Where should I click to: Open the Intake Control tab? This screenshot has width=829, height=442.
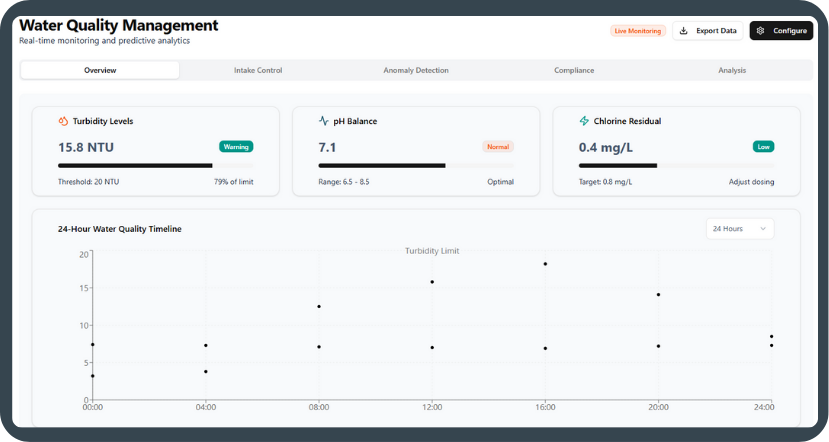pos(258,70)
